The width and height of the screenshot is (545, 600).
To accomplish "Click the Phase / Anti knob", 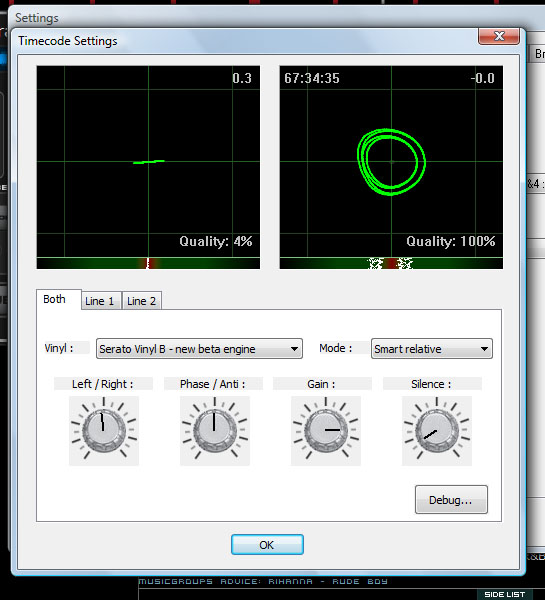I will [x=215, y=431].
